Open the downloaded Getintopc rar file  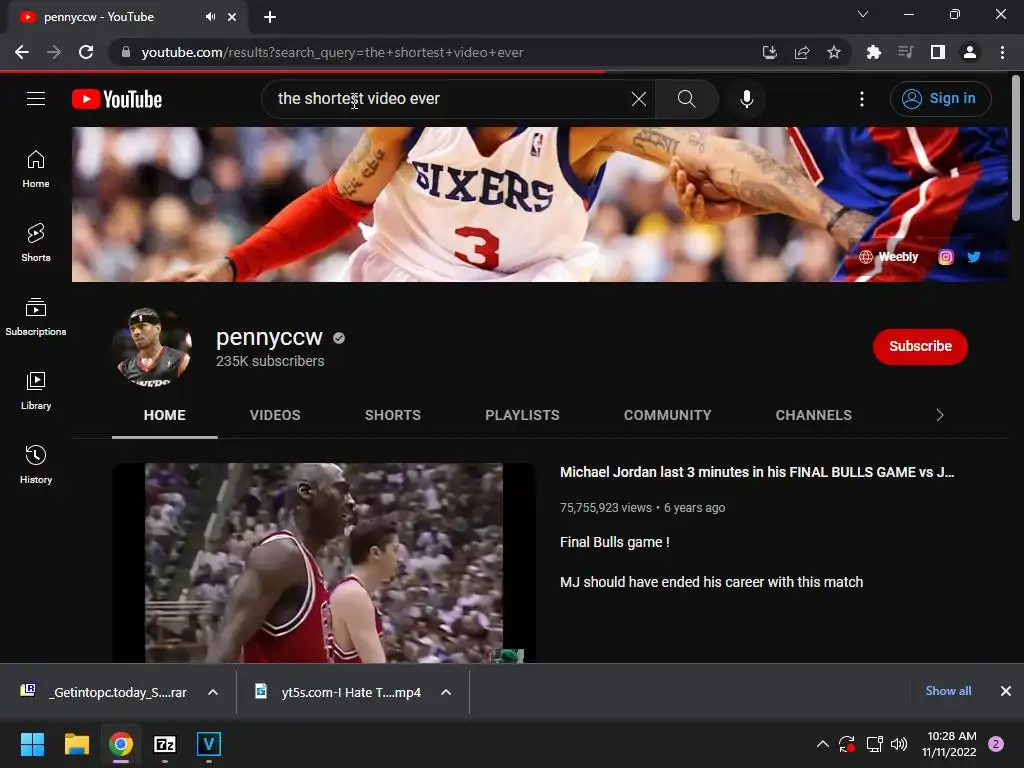point(104,692)
